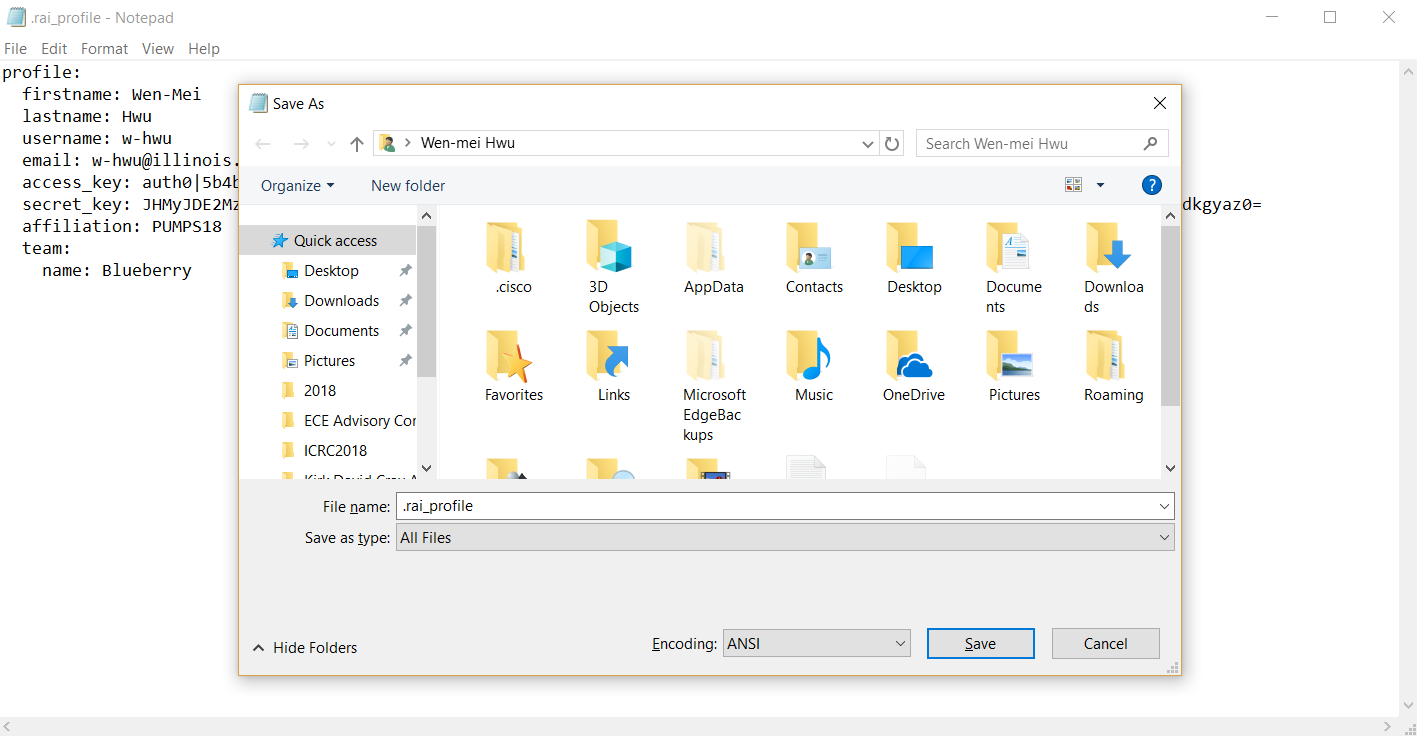Open Notepad View menu
This screenshot has width=1417, height=736.
[158, 48]
